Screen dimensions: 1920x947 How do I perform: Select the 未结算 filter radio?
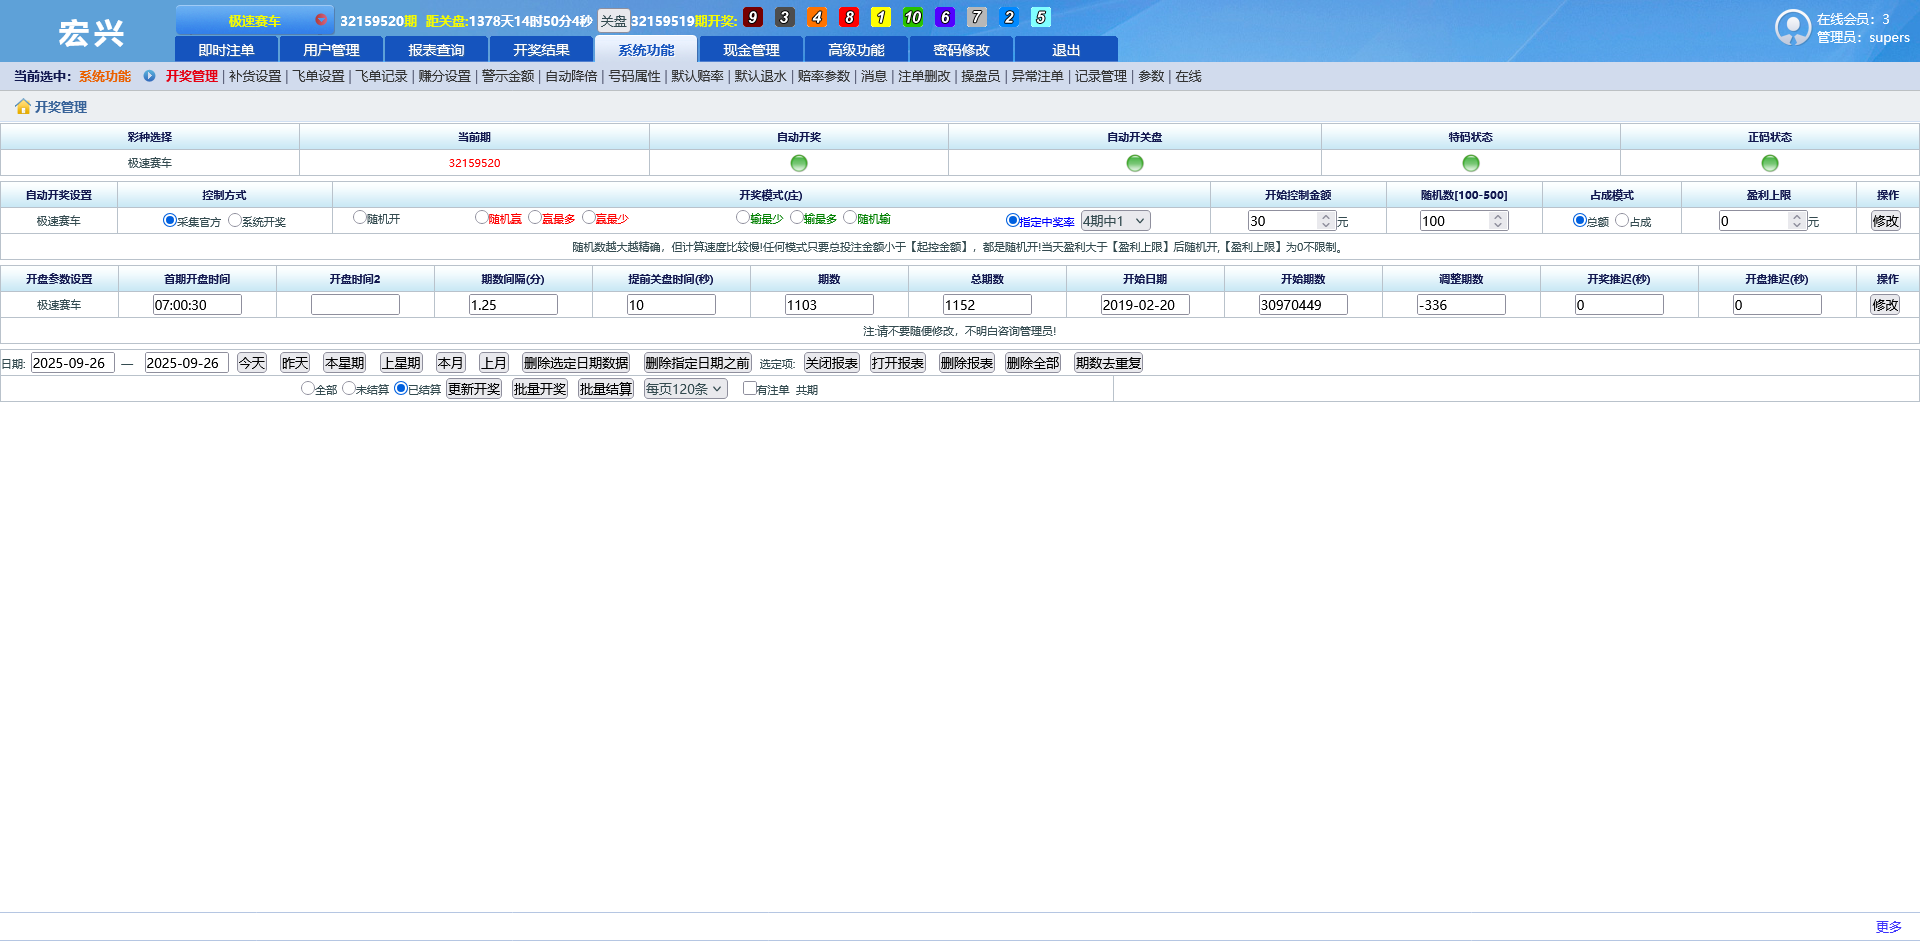click(348, 388)
